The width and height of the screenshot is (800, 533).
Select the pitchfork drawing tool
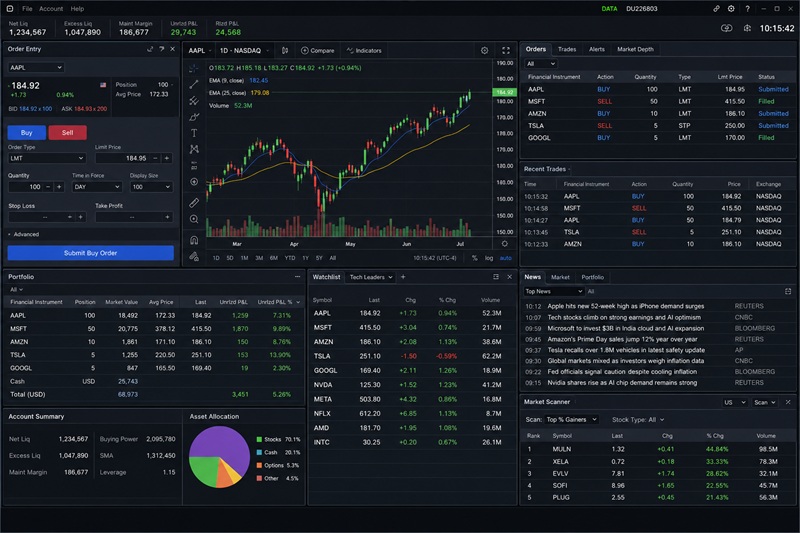click(x=193, y=100)
